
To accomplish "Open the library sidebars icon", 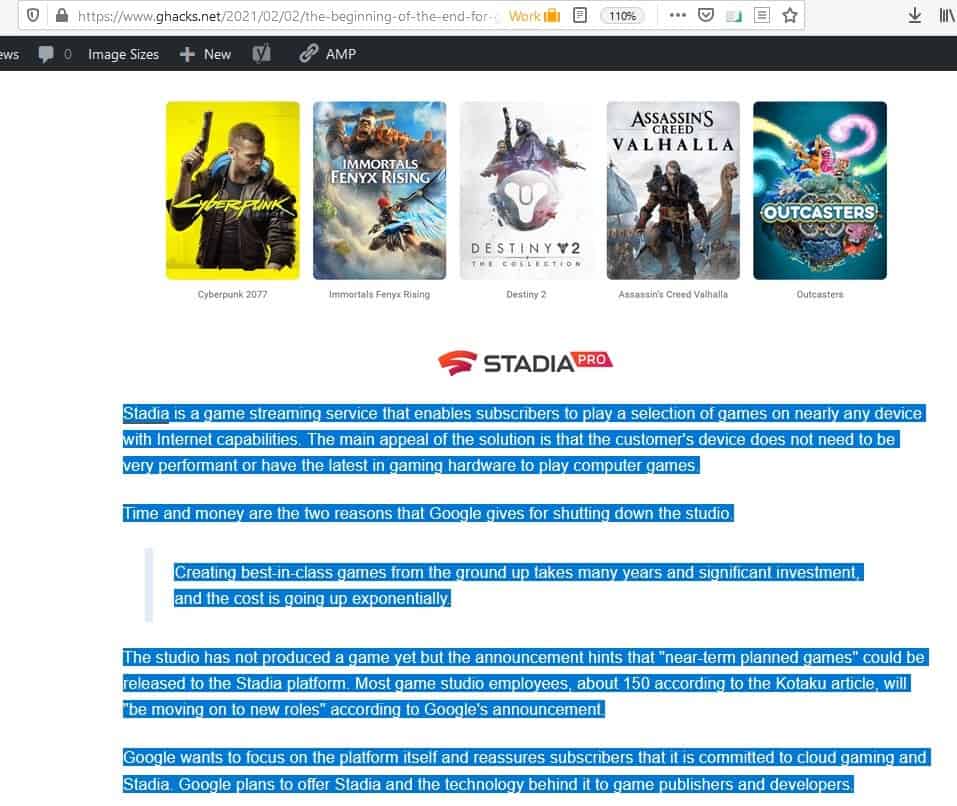I will click(x=946, y=15).
